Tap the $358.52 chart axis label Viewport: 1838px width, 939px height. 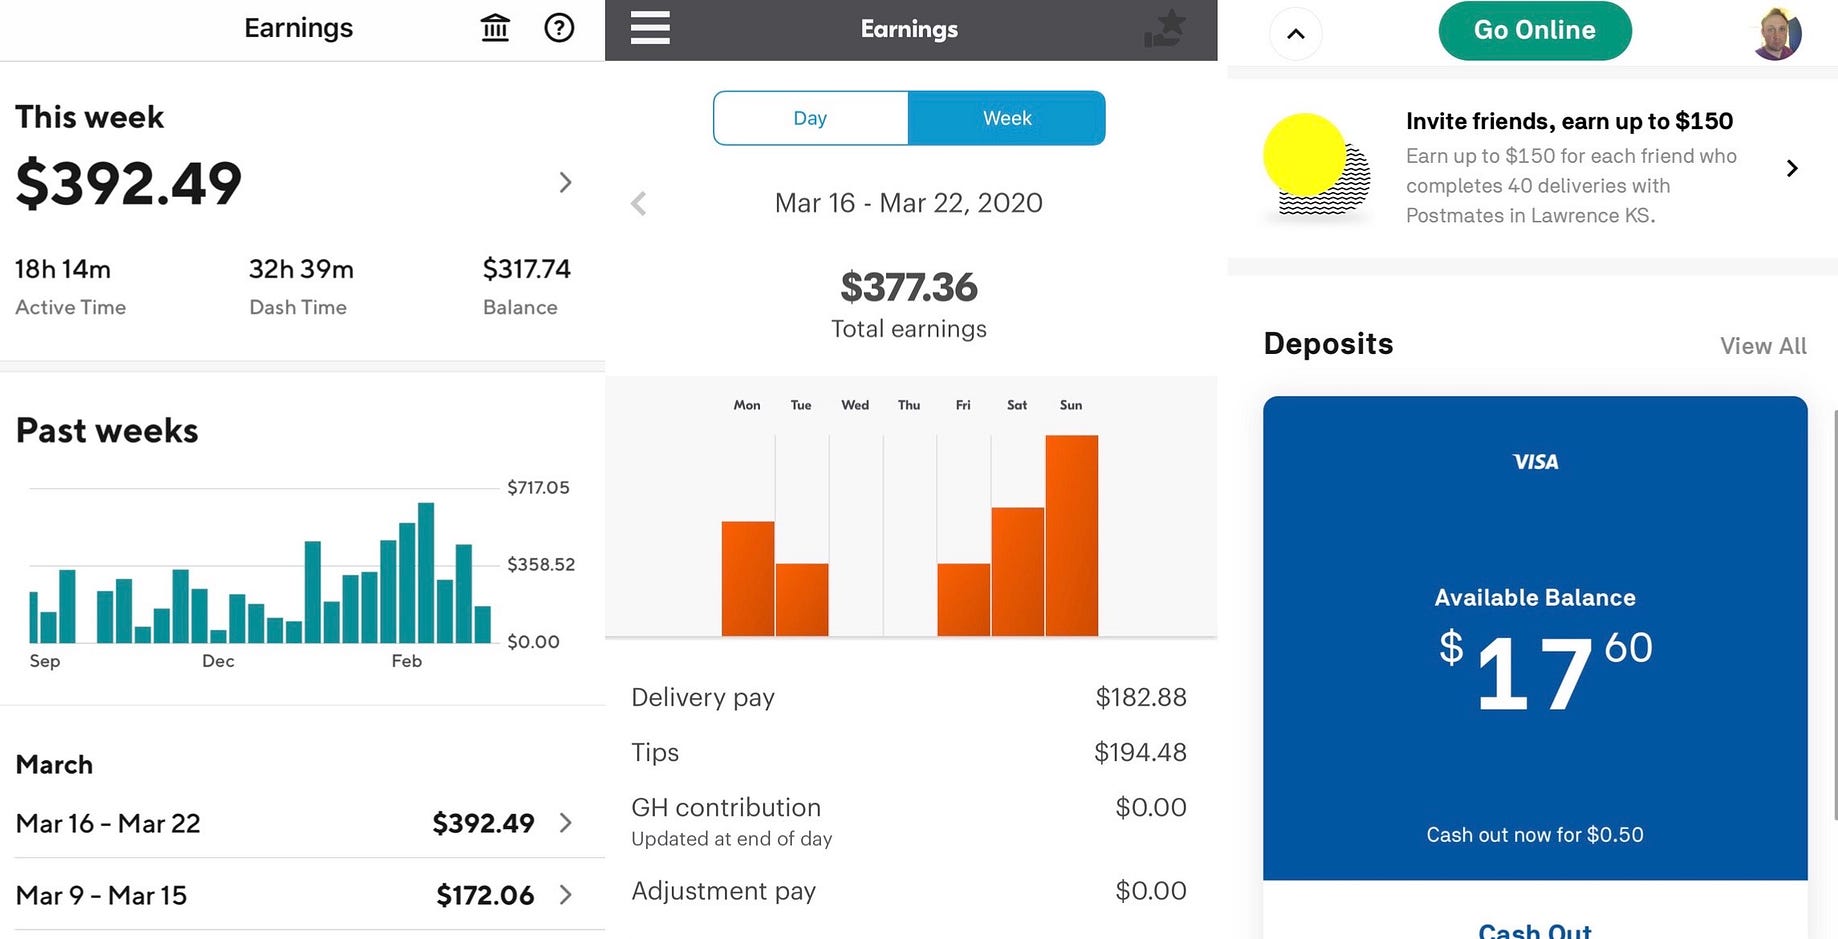541,564
